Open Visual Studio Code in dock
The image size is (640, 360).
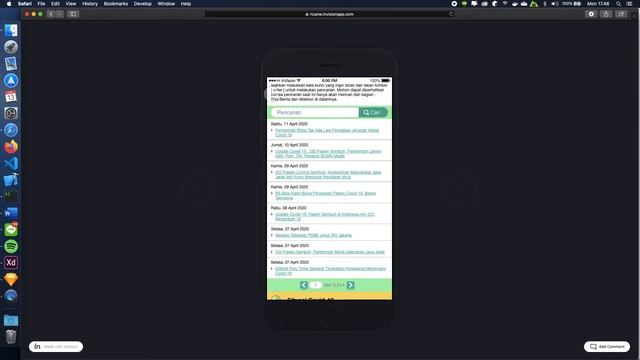point(11,163)
